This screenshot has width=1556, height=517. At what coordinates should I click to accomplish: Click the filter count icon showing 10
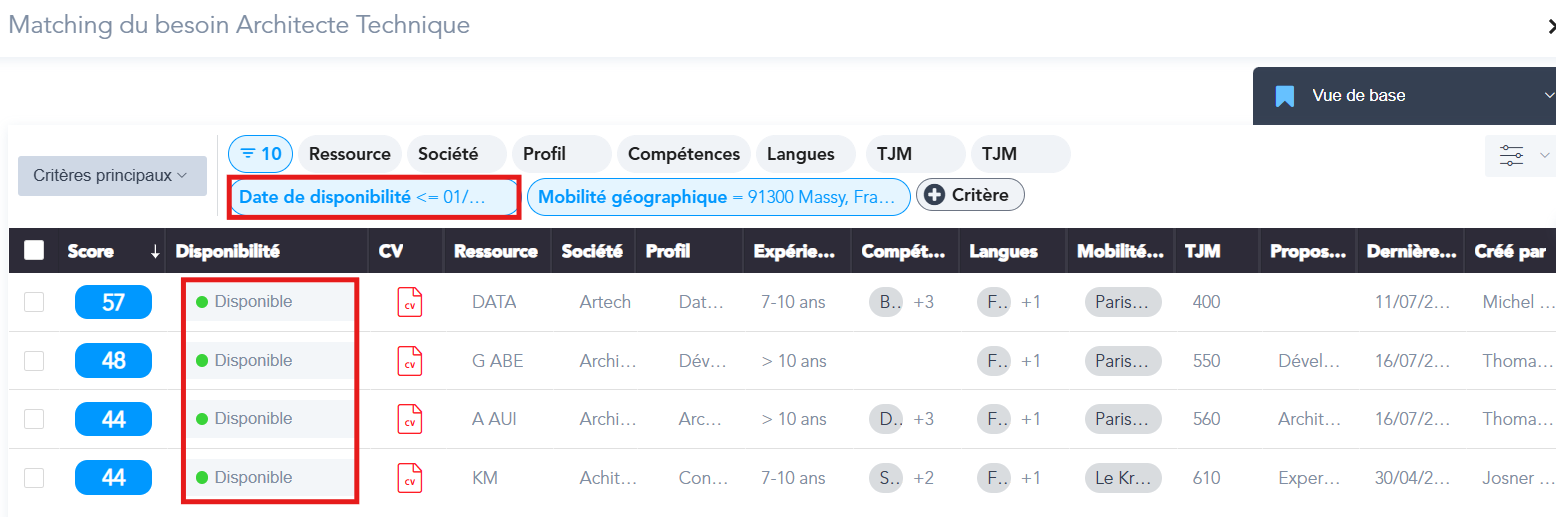tap(261, 154)
